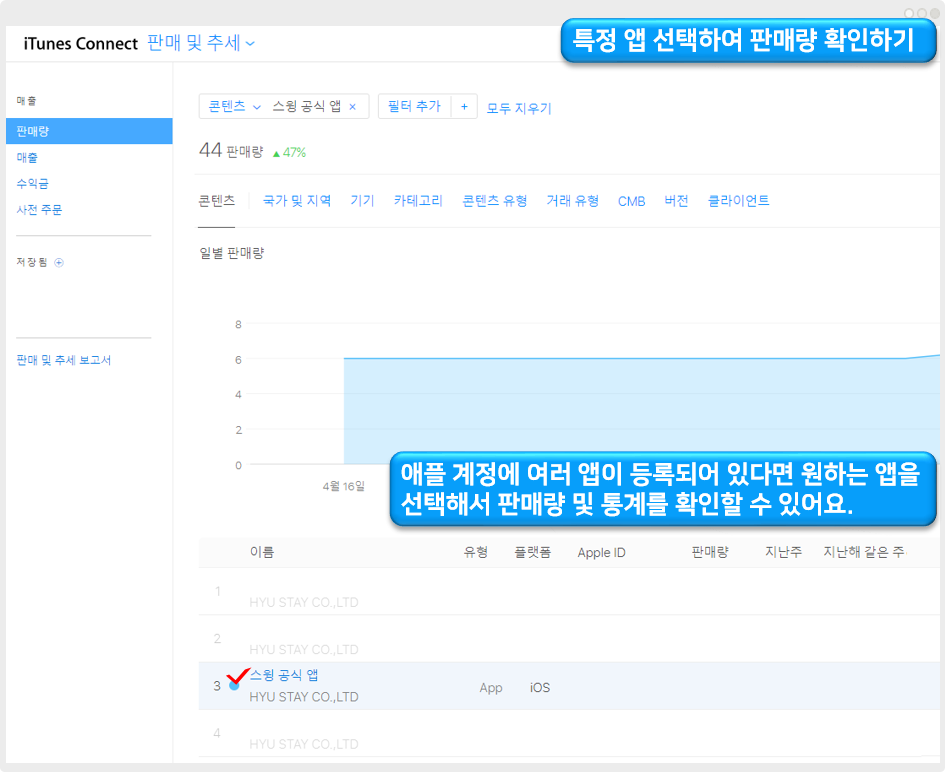Expand the 콘텐츠 filter dropdown

coord(235,107)
